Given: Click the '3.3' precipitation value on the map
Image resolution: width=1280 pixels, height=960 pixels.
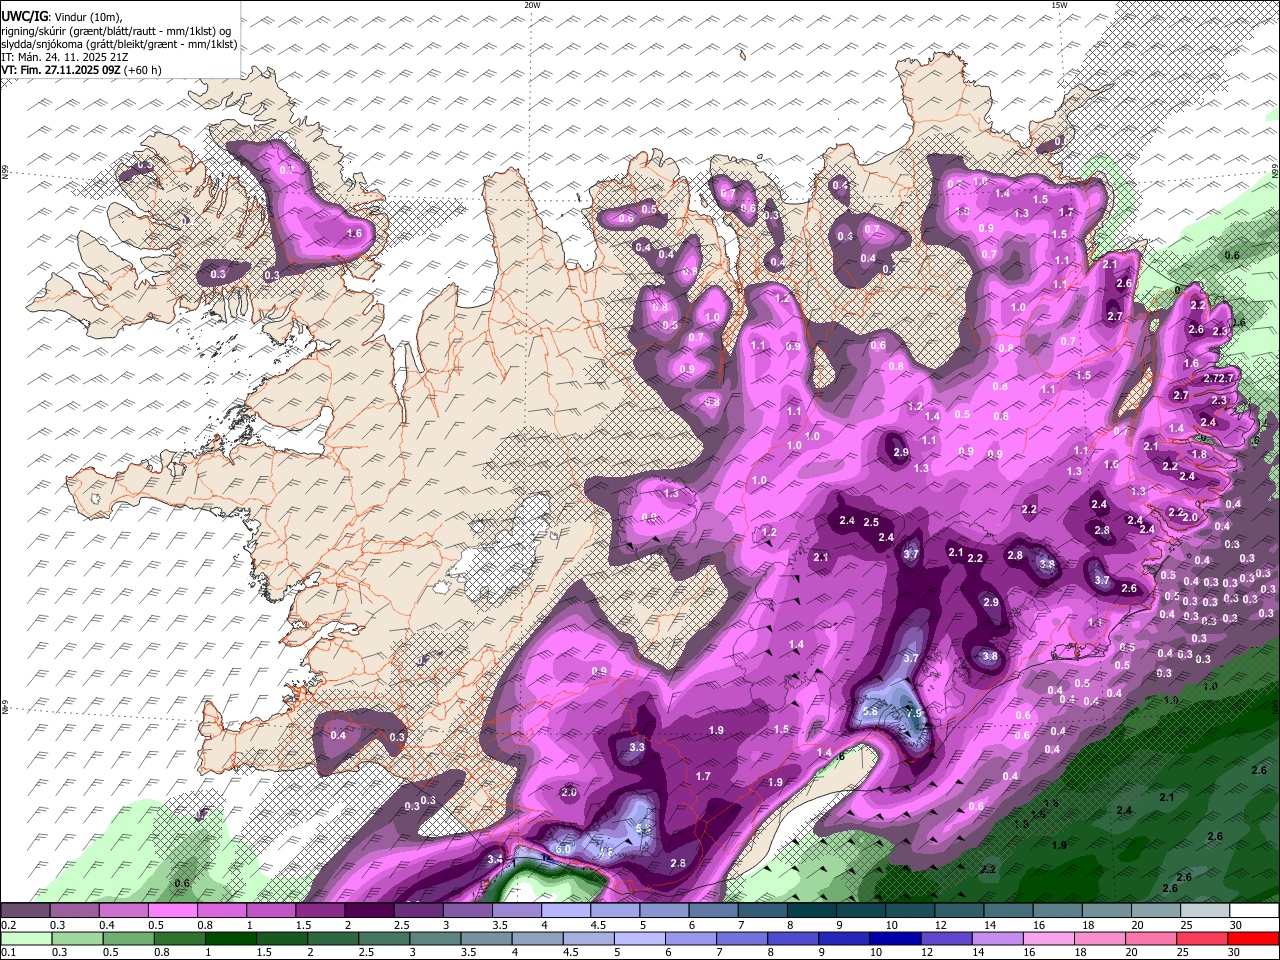Looking at the screenshot, I should (637, 747).
